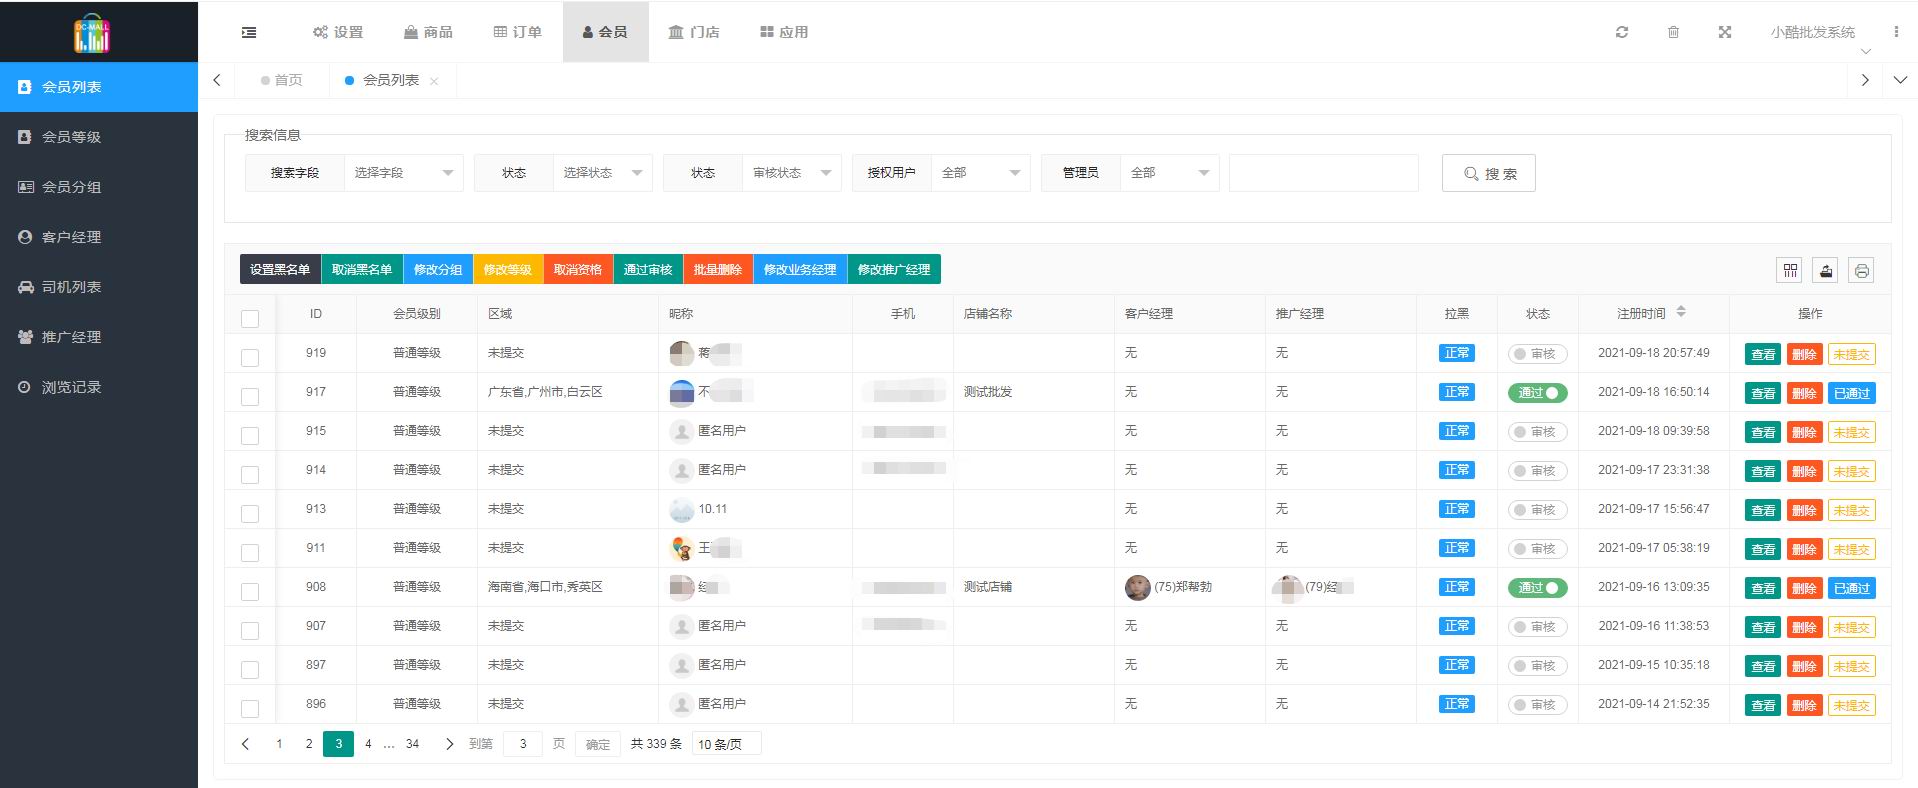Click 取消黑名单 button
Image resolution: width=1918 pixels, height=788 pixels.
click(x=362, y=269)
